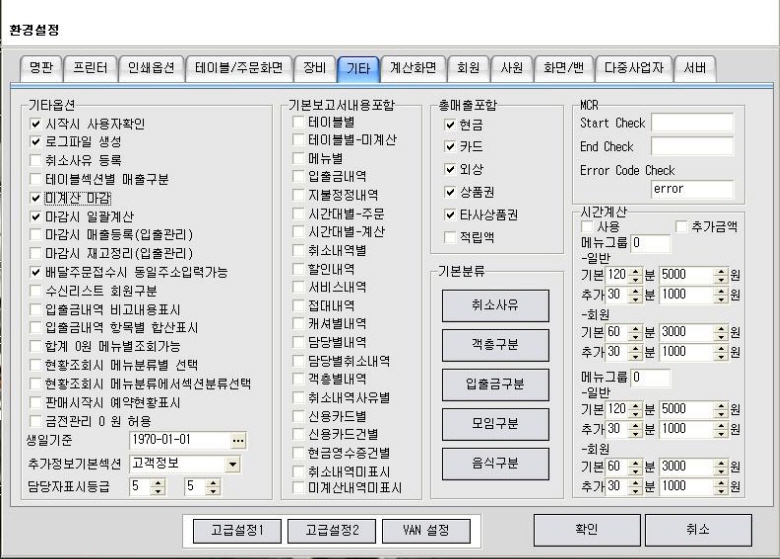Increase the first 담당자표시등급 spinner value
Screen dimensions: 780x559
[x=157, y=482]
